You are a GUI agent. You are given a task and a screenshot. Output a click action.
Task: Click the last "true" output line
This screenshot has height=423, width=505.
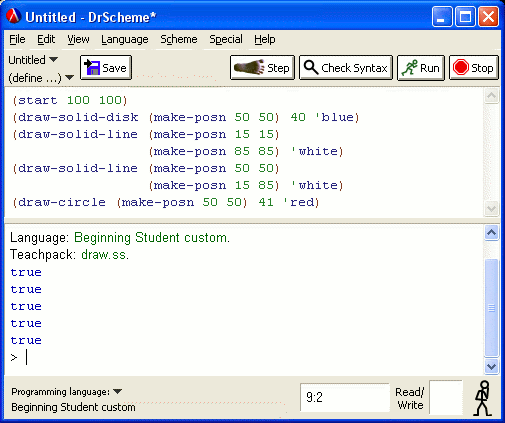[26, 340]
